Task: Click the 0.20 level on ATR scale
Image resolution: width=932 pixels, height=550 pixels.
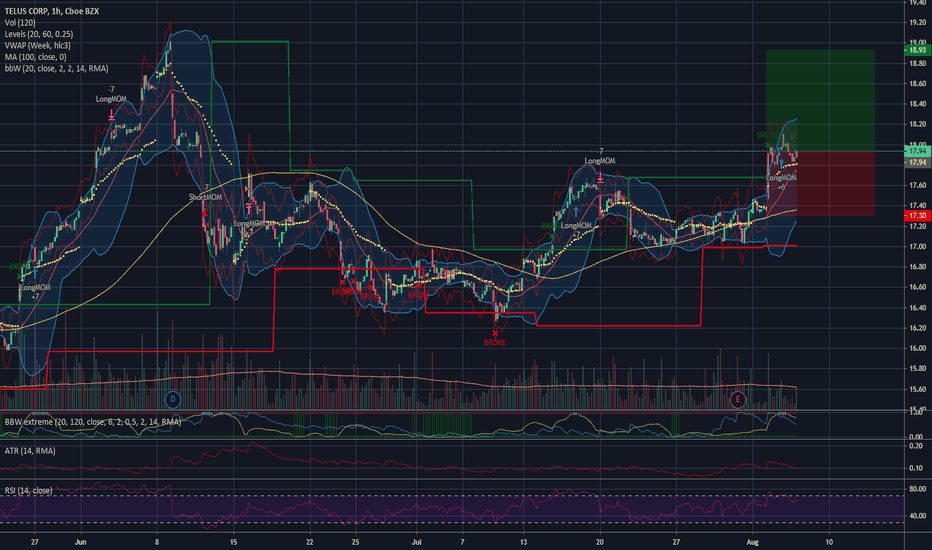Action: (916, 445)
